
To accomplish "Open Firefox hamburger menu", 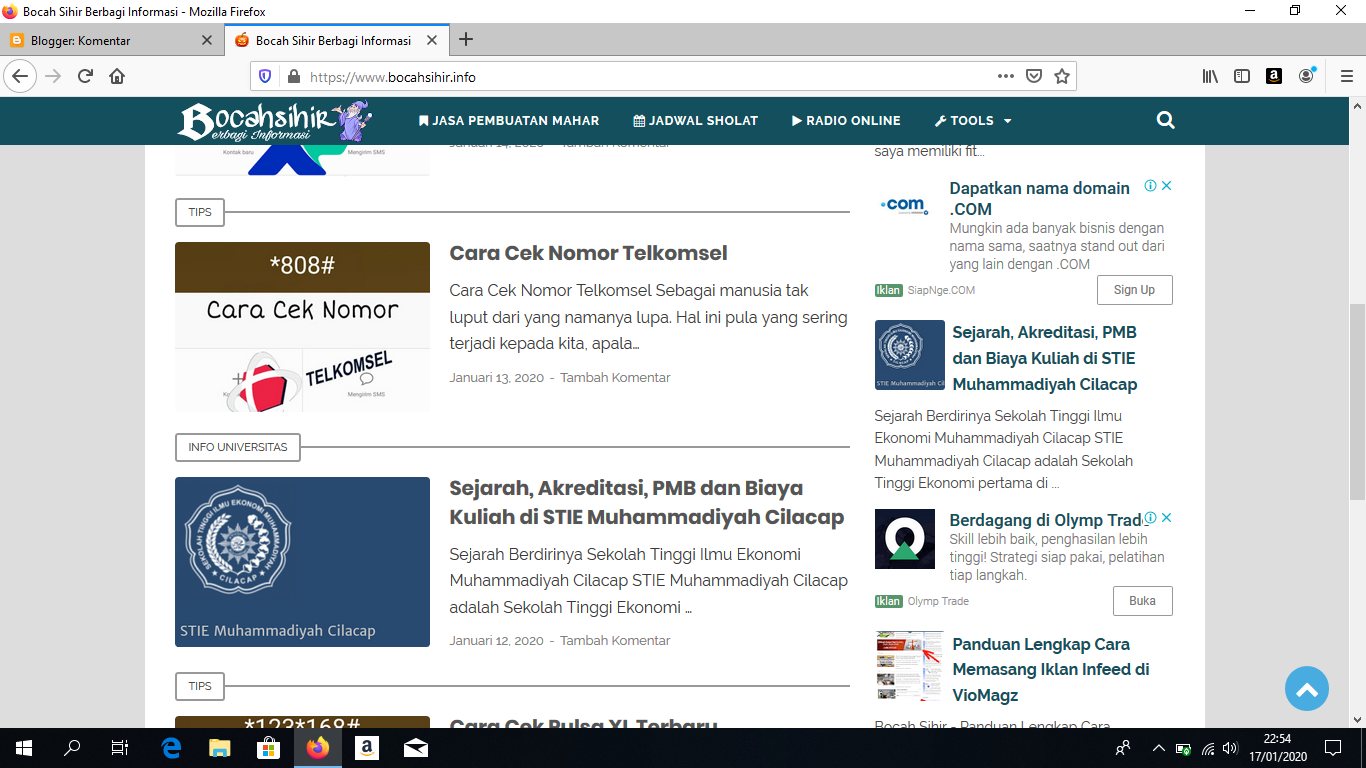I will coord(1346,76).
